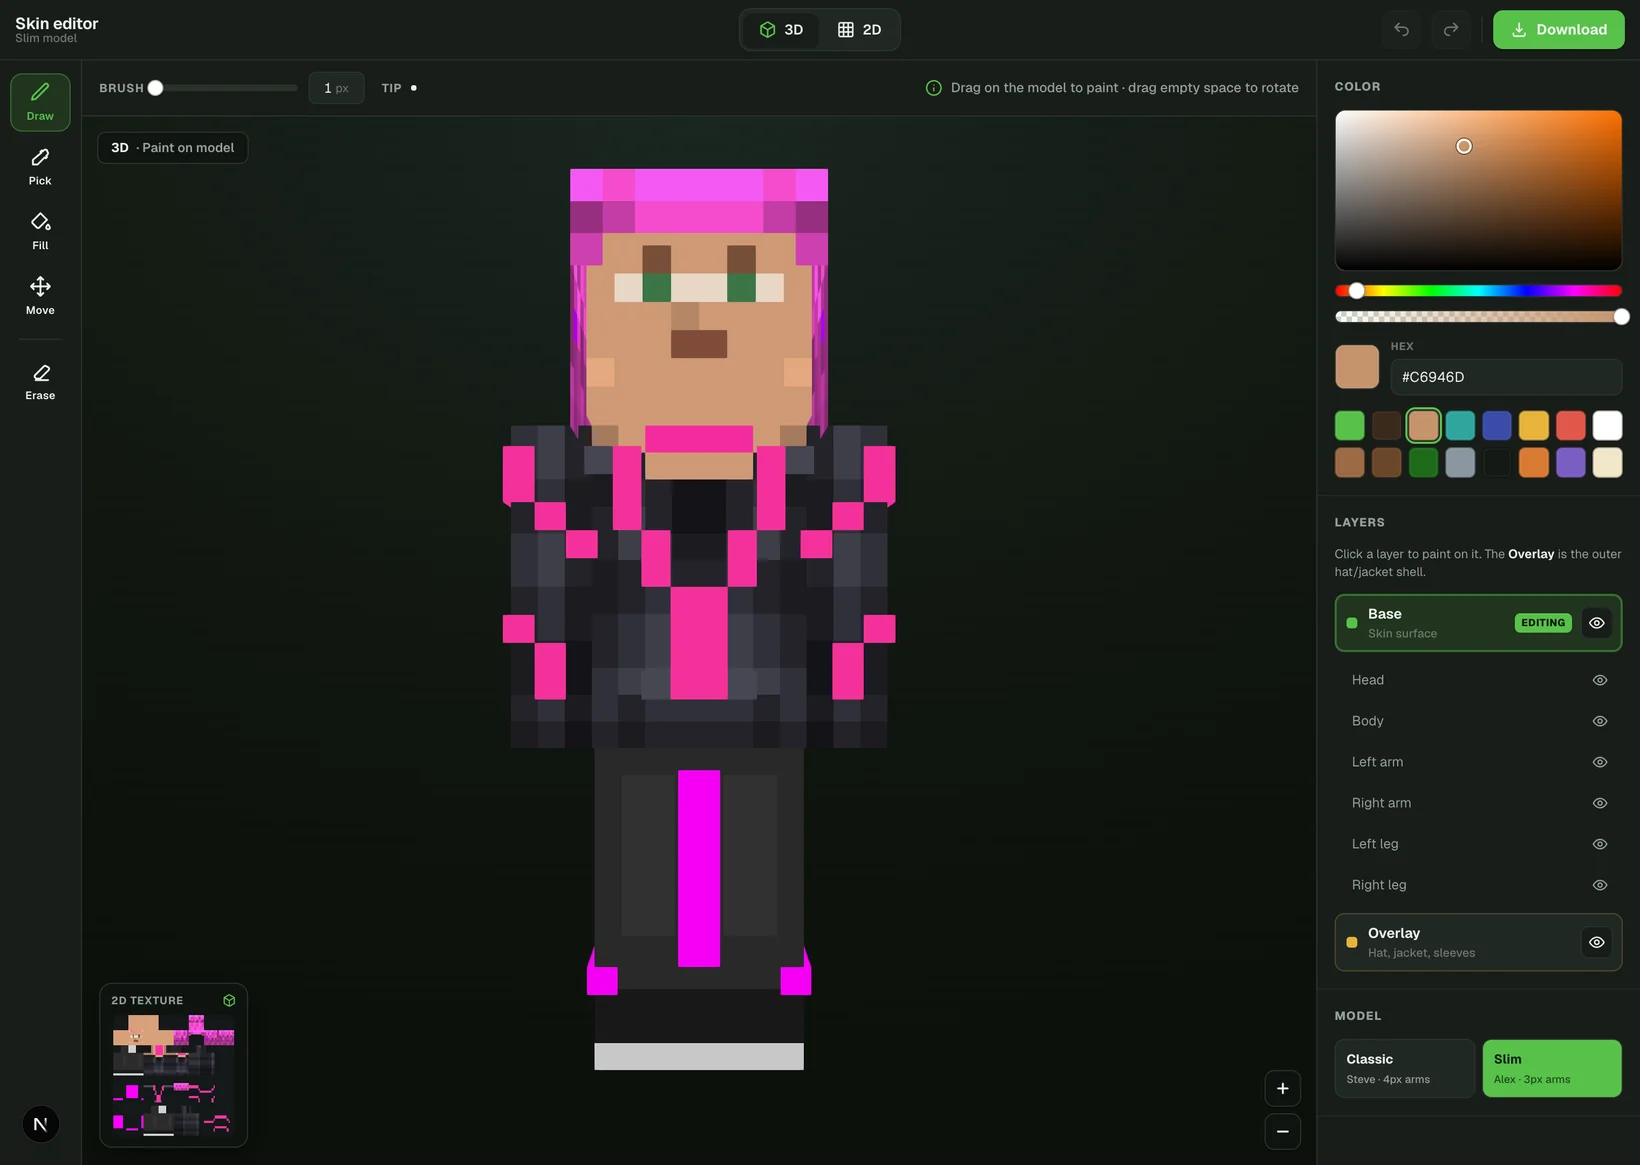The width and height of the screenshot is (1640, 1165).
Task: Click the cube icon in 2D Texture panel
Action: (x=229, y=1000)
